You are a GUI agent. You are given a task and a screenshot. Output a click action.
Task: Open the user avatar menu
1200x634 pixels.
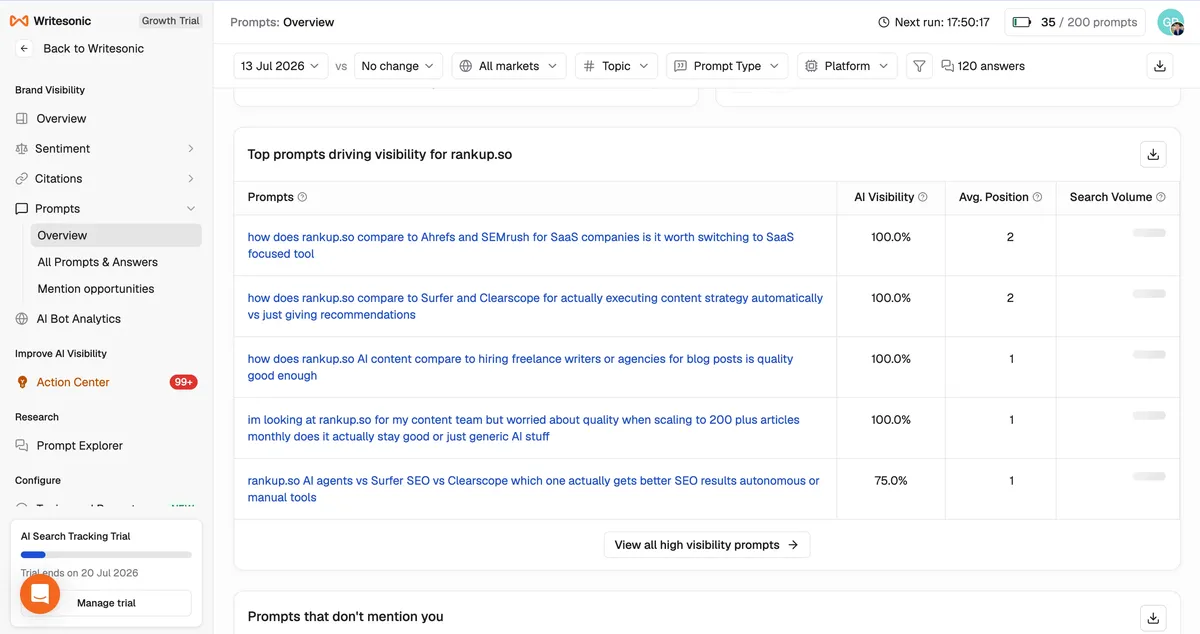tap(1170, 22)
